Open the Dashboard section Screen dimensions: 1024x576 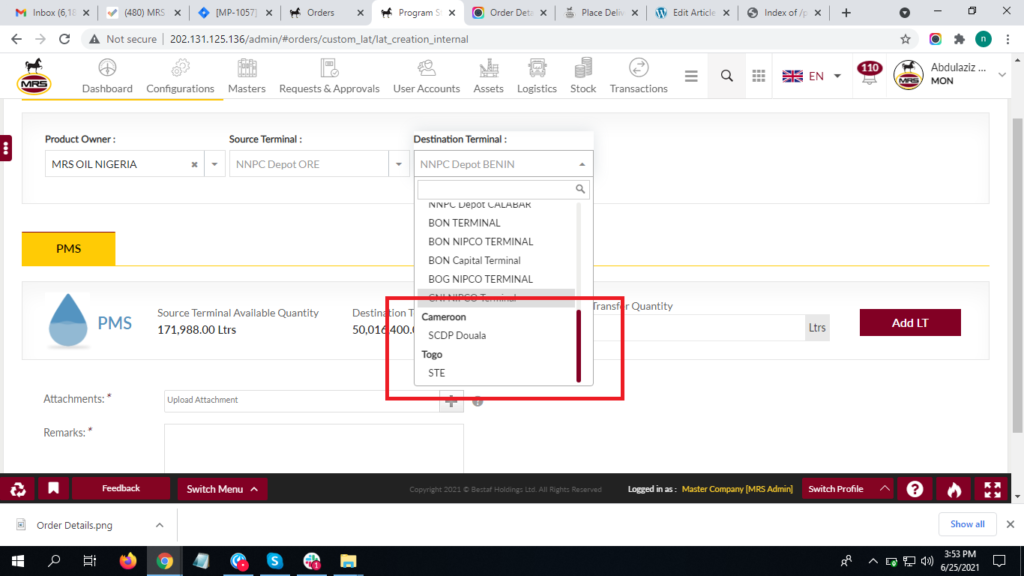click(x=107, y=76)
